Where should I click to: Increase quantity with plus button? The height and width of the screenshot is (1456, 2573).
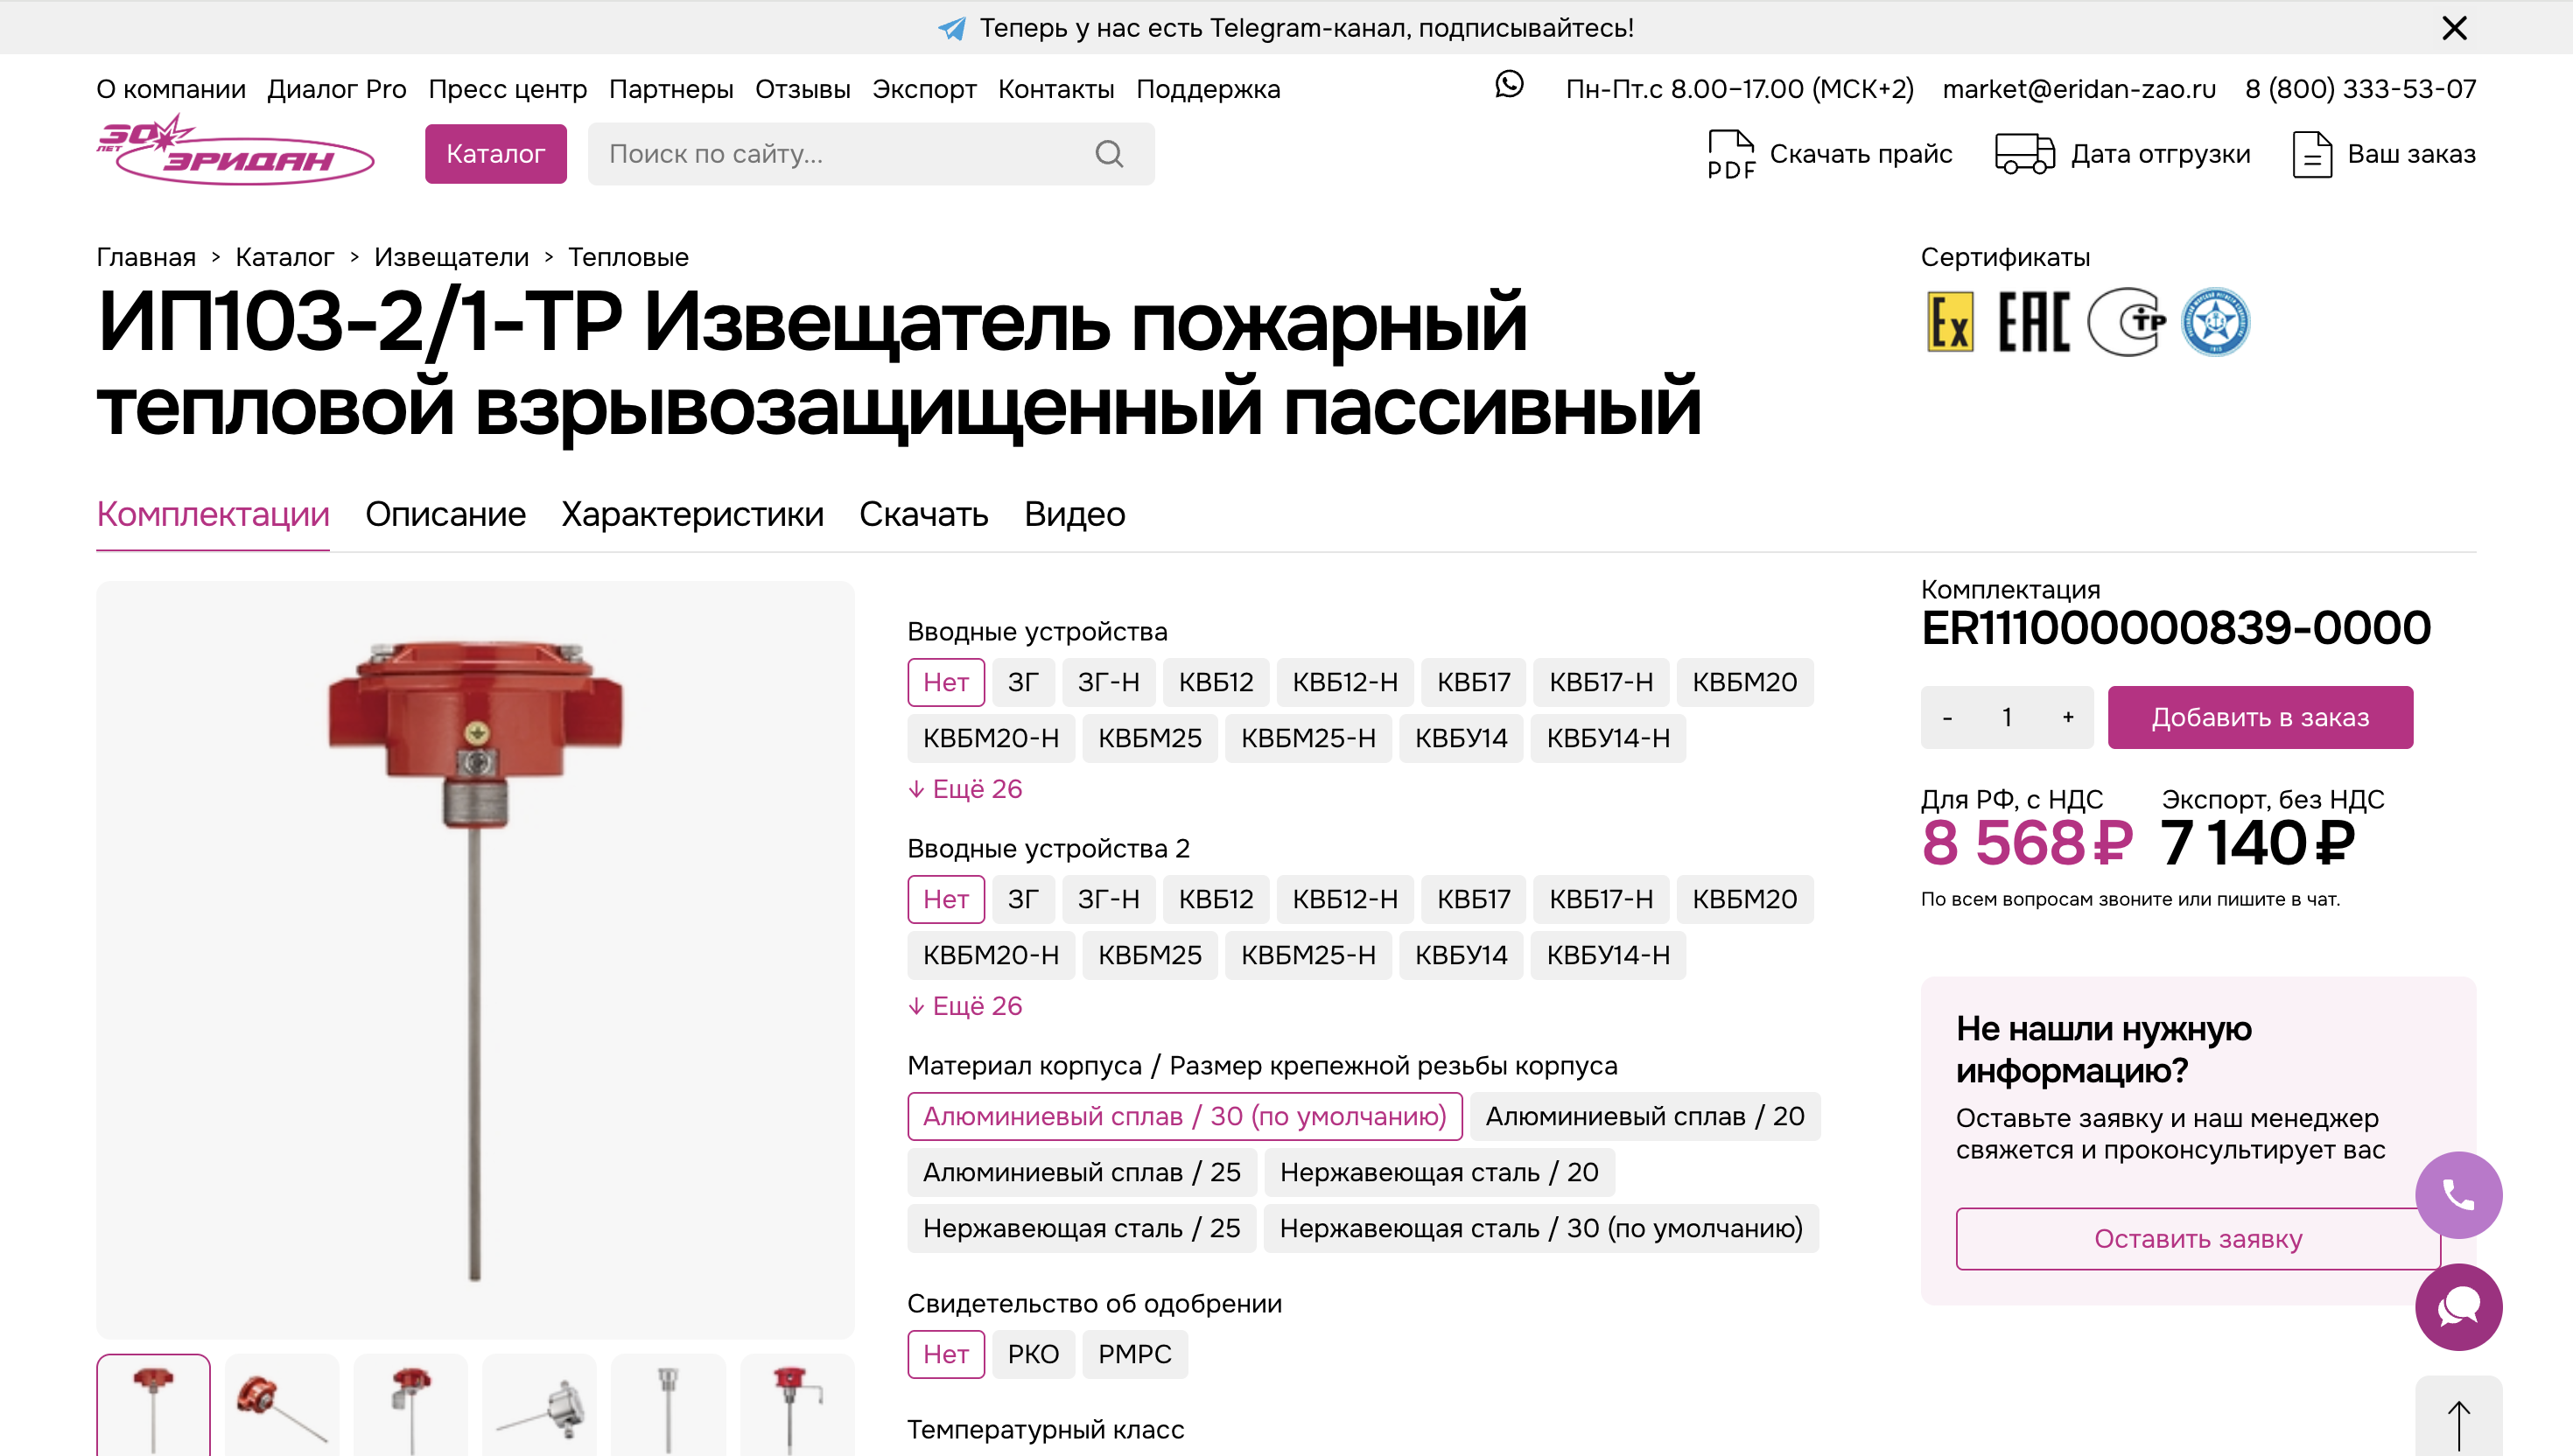point(2068,717)
